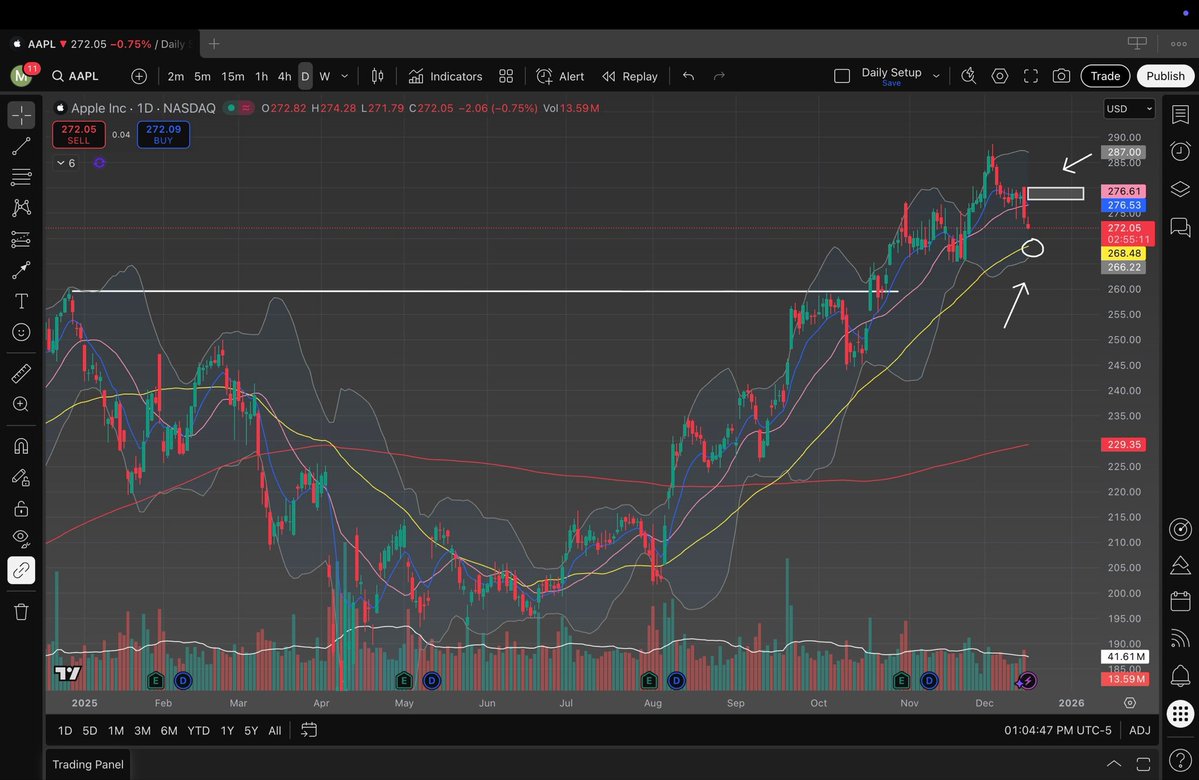1199x780 pixels.
Task: Click the blue 272.09 BUY button
Action: coord(164,135)
